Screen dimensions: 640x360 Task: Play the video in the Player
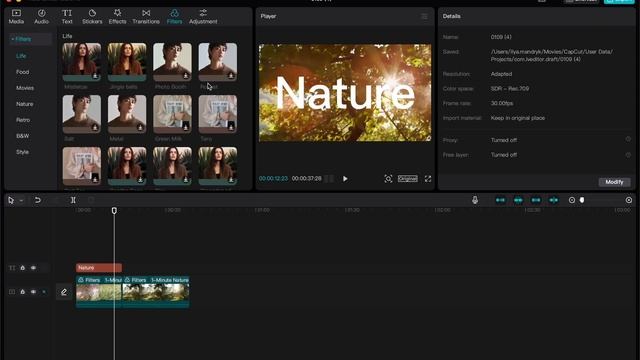click(x=345, y=179)
